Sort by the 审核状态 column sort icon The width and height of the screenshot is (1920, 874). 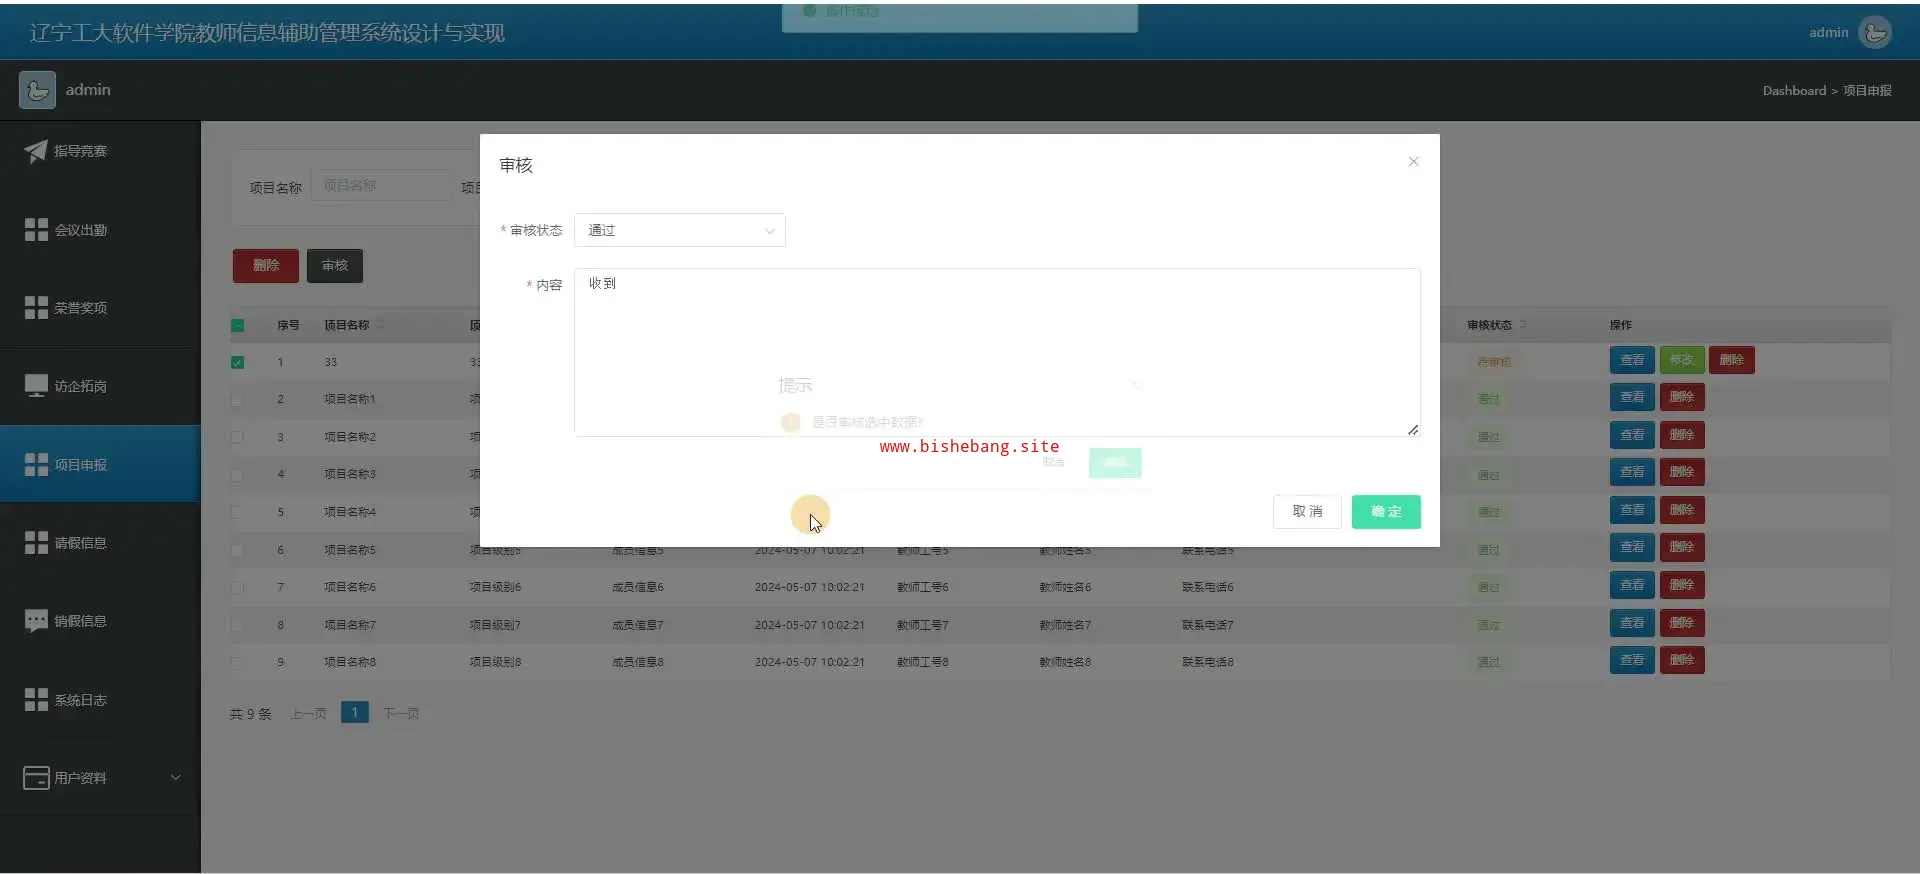click(x=1523, y=325)
